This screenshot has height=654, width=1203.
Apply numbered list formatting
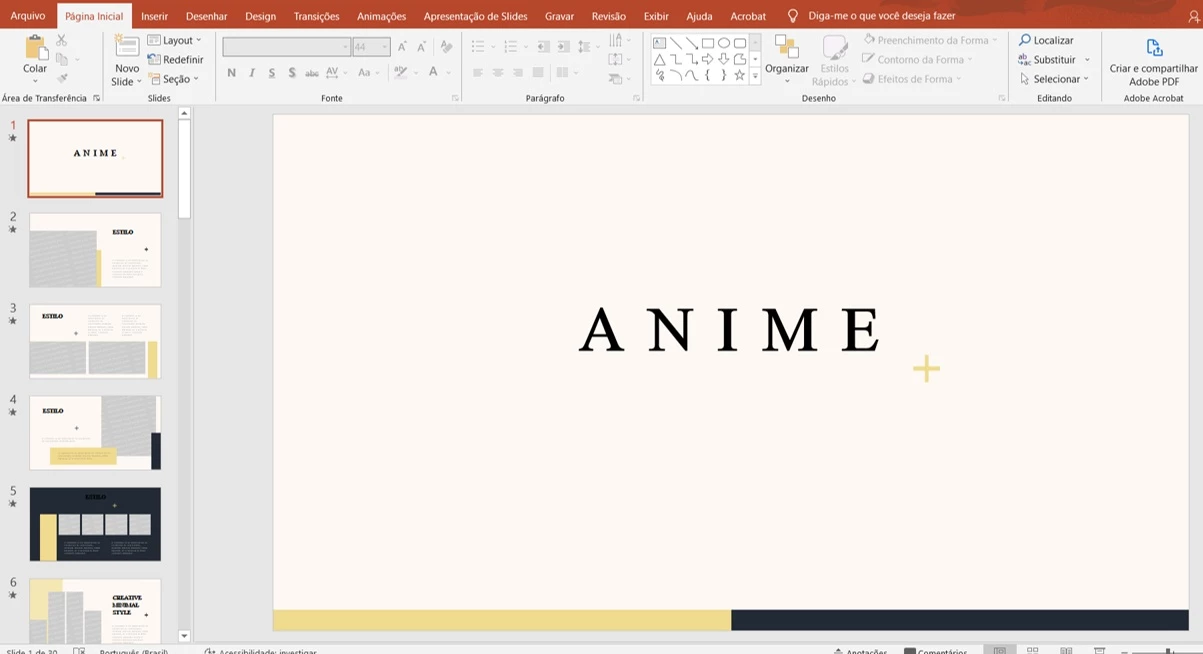pyautogui.click(x=513, y=47)
